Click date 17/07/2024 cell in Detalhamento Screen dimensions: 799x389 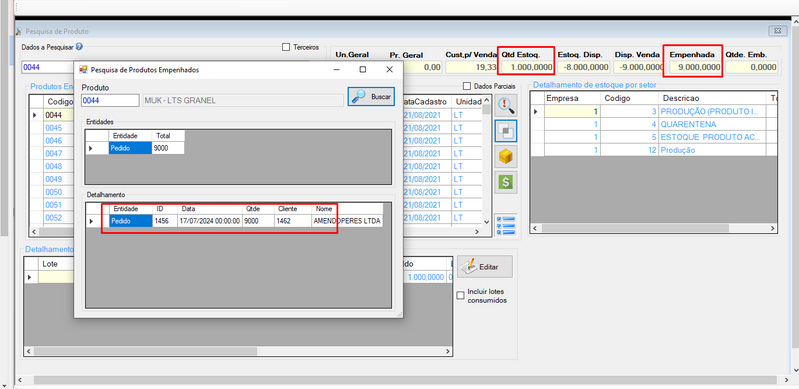(209, 221)
